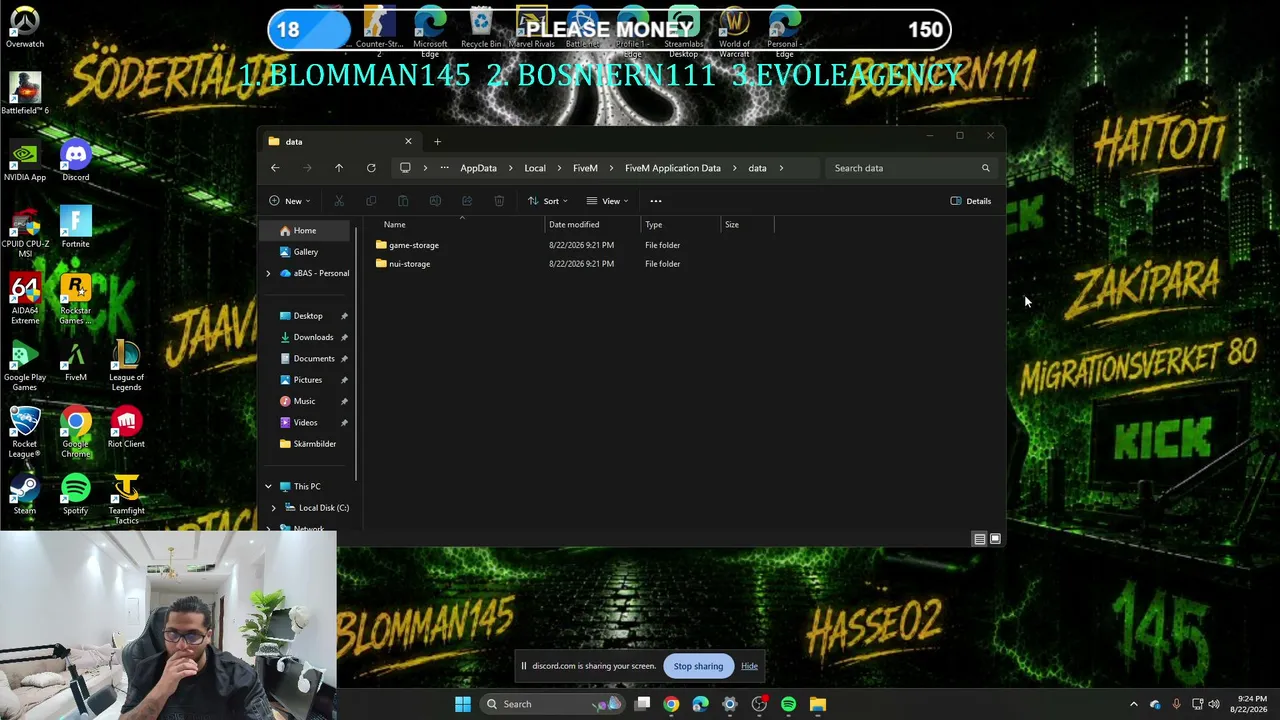Open the New item dropdown

click(x=290, y=201)
